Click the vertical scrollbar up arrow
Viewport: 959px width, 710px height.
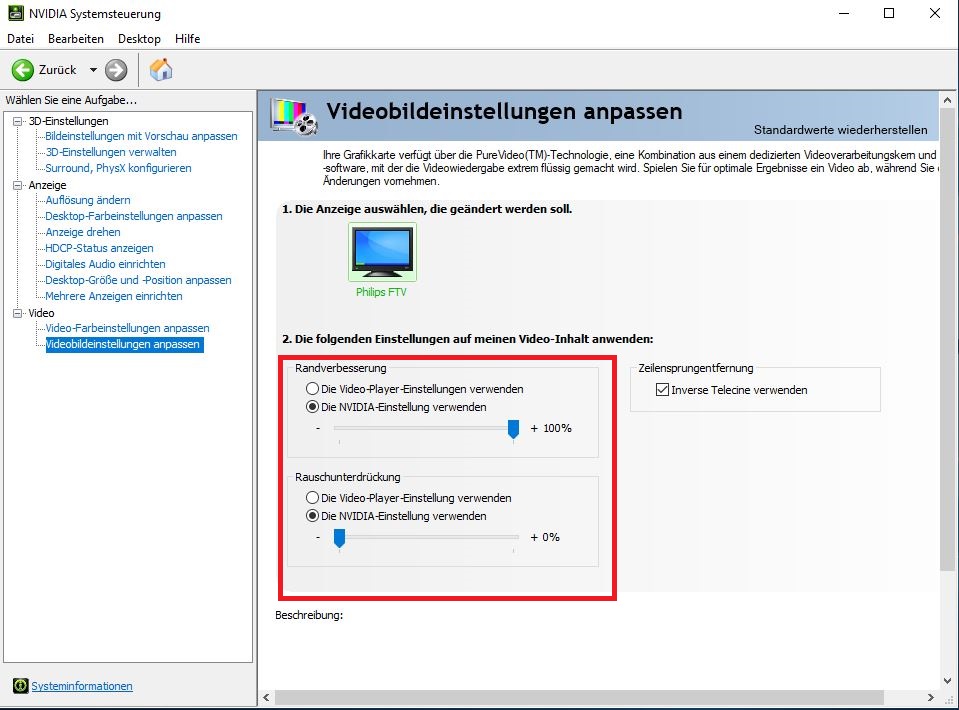947,100
